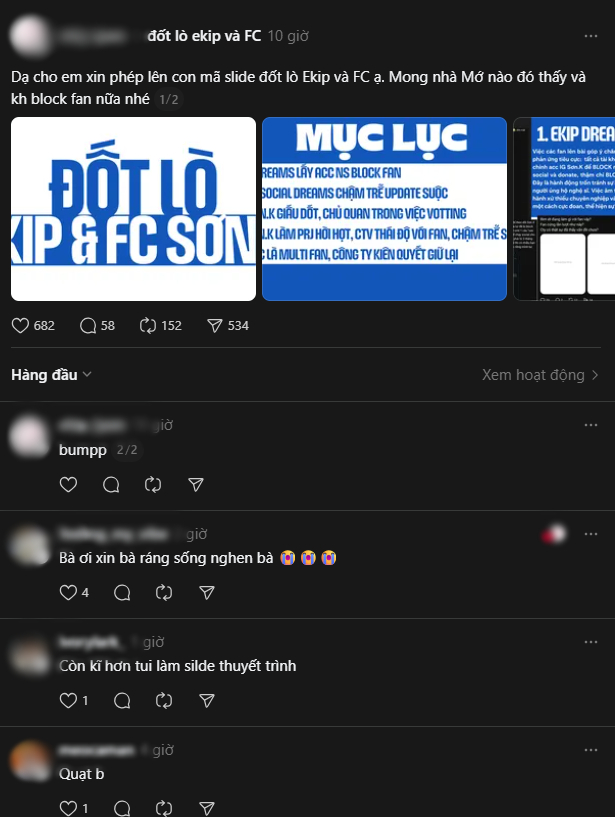The height and width of the screenshot is (817, 615).
Task: Open the main post author's avatar
Action: [30, 36]
